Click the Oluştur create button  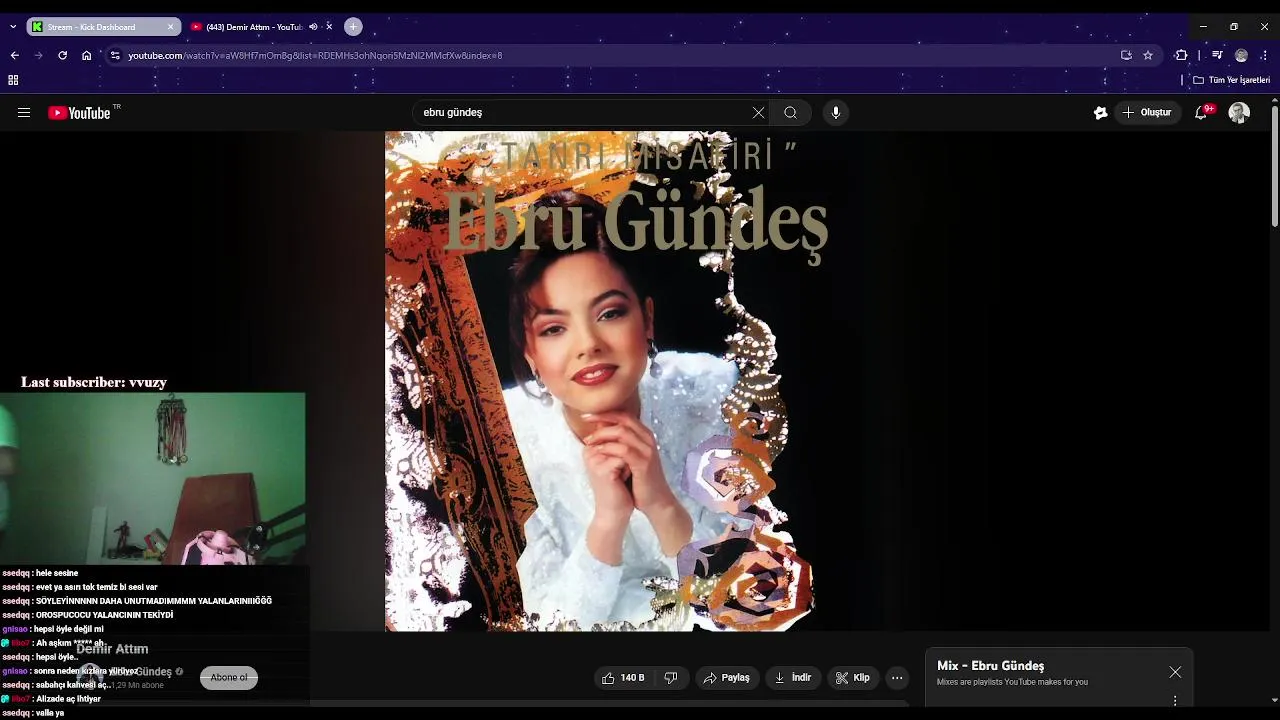pos(1146,113)
